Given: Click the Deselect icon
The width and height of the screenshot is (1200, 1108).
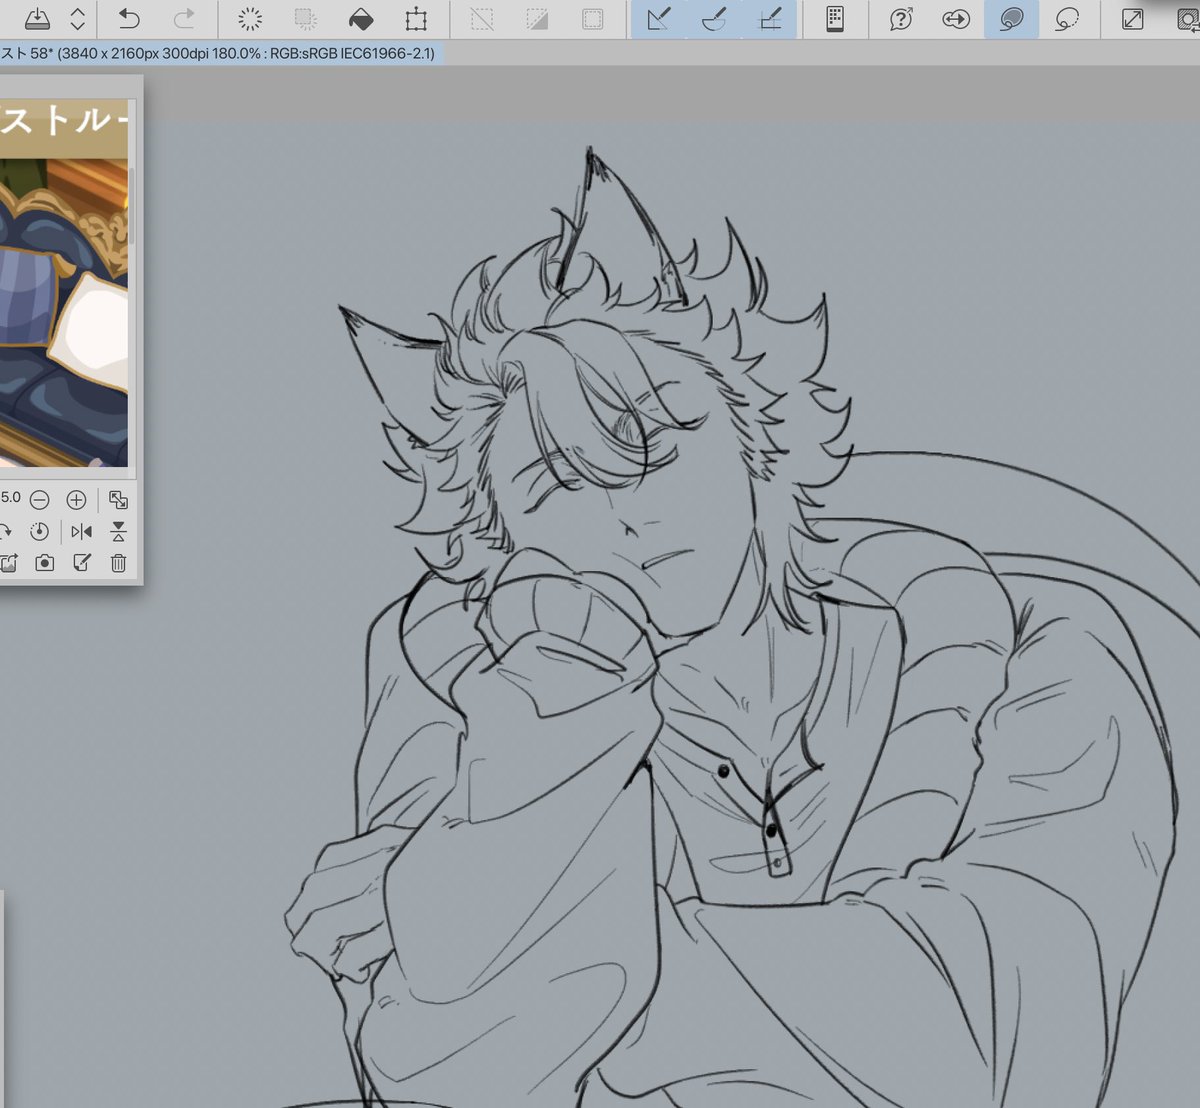Looking at the screenshot, I should point(482,19).
